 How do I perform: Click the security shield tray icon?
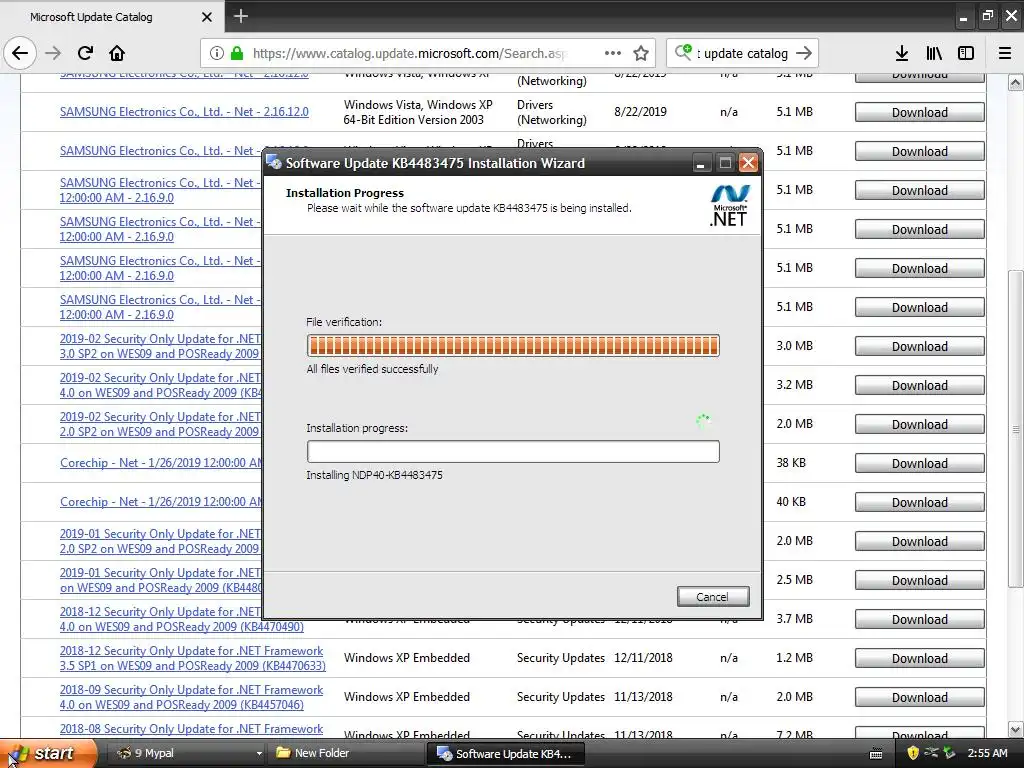(912, 753)
